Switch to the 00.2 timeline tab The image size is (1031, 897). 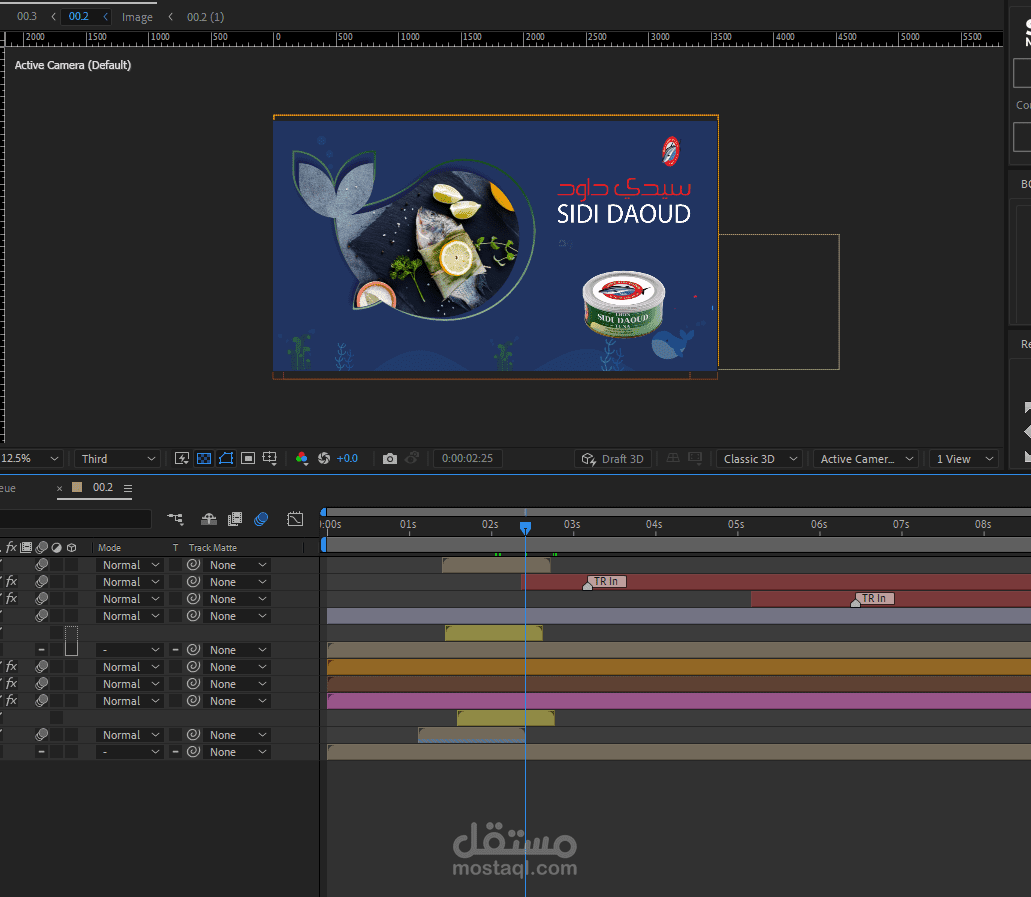[x=103, y=487]
